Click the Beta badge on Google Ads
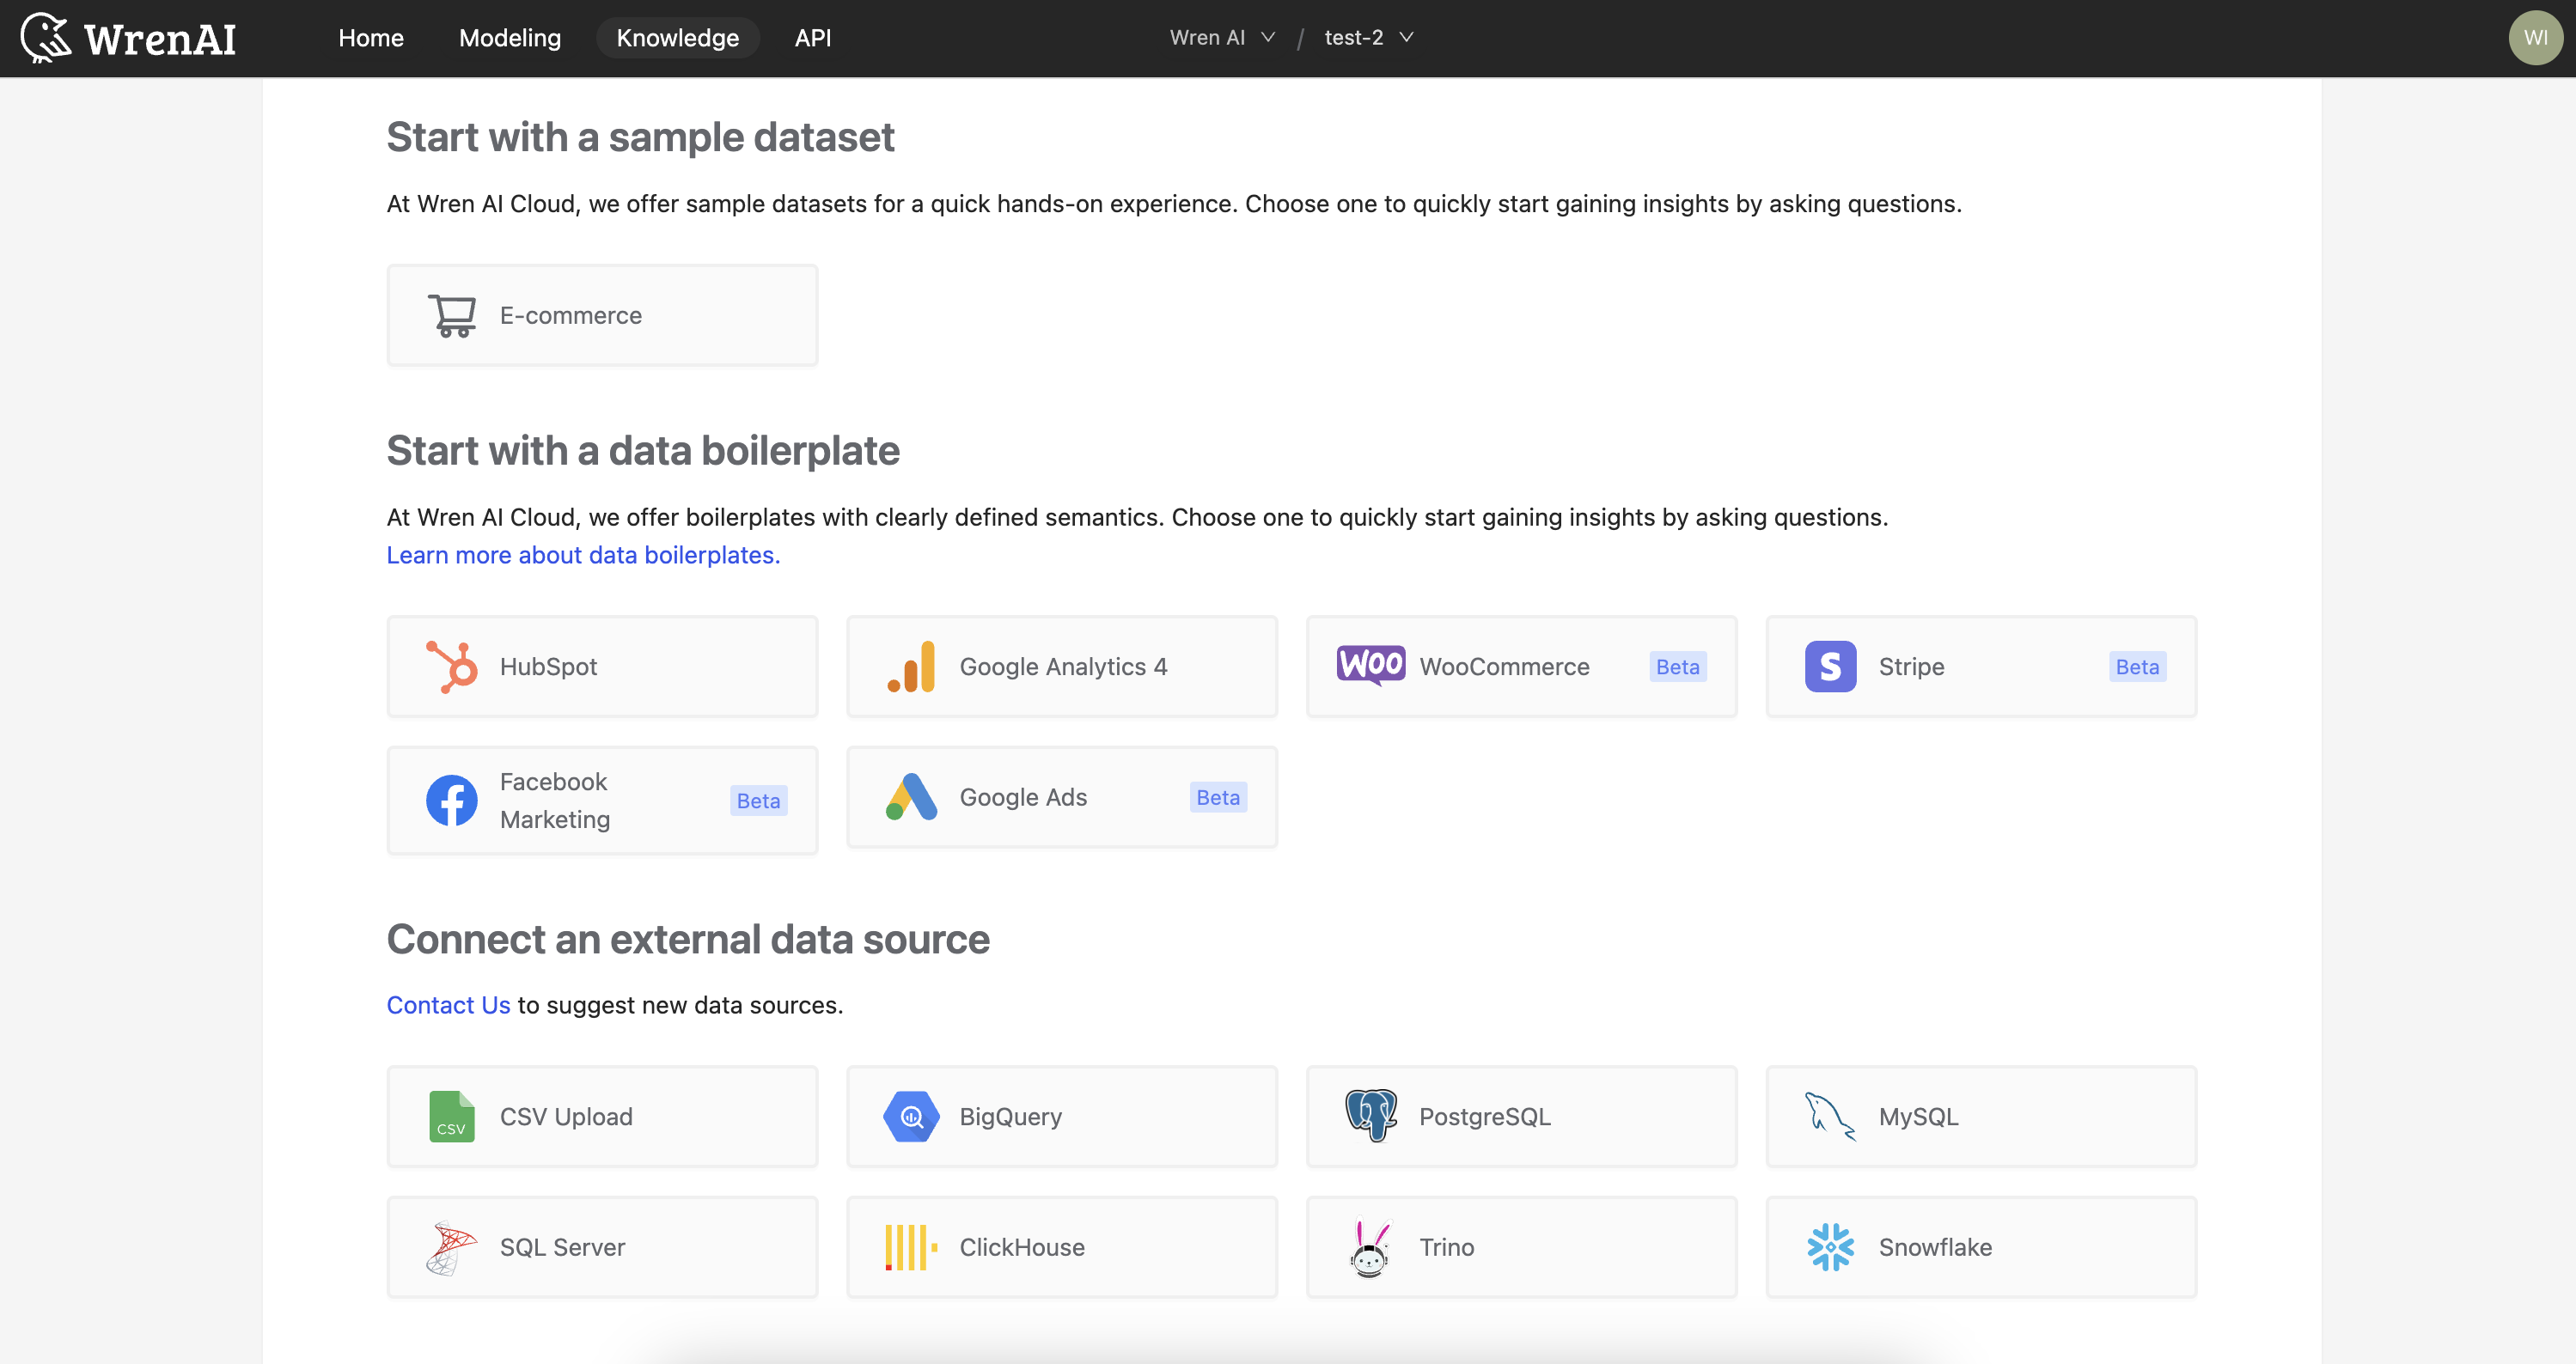The width and height of the screenshot is (2576, 1364). [x=1218, y=797]
